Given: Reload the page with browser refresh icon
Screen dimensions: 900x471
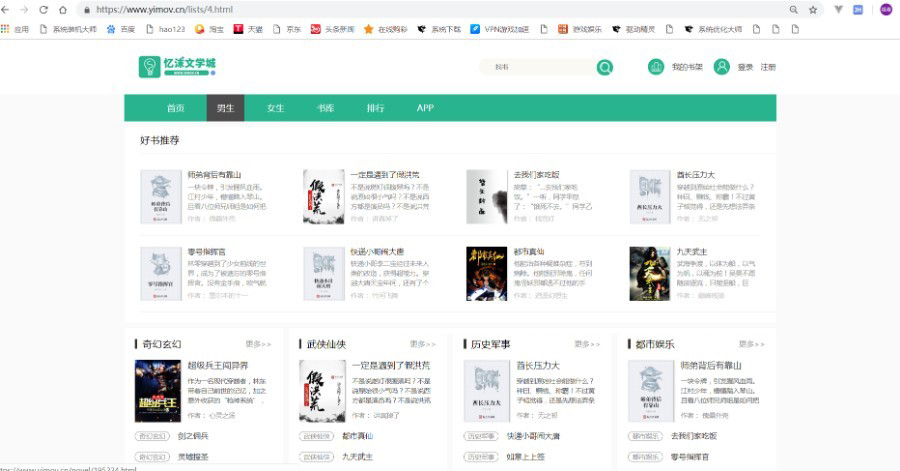Looking at the screenshot, I should pyautogui.click(x=44, y=10).
